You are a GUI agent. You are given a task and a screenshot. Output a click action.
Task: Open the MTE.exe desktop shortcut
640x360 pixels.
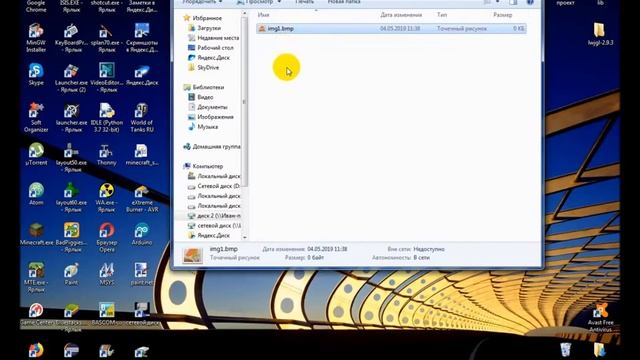click(36, 277)
